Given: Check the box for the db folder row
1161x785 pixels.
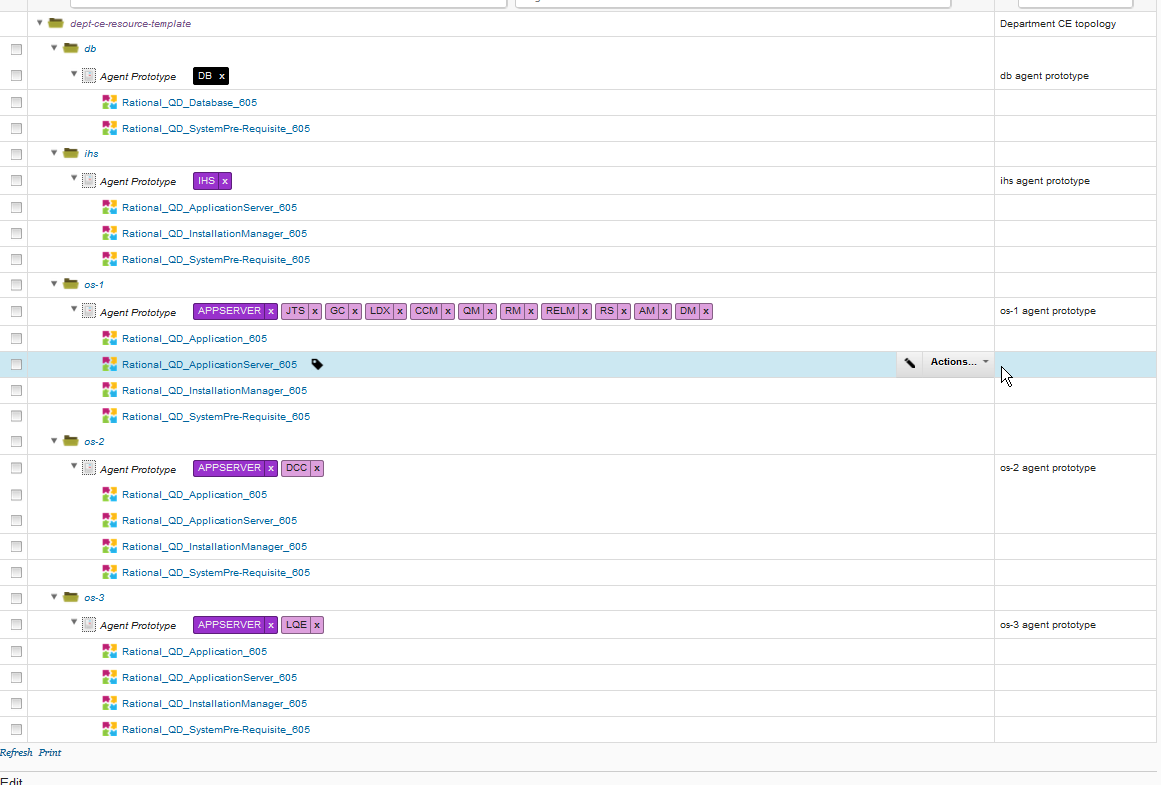Looking at the screenshot, I should 16,49.
